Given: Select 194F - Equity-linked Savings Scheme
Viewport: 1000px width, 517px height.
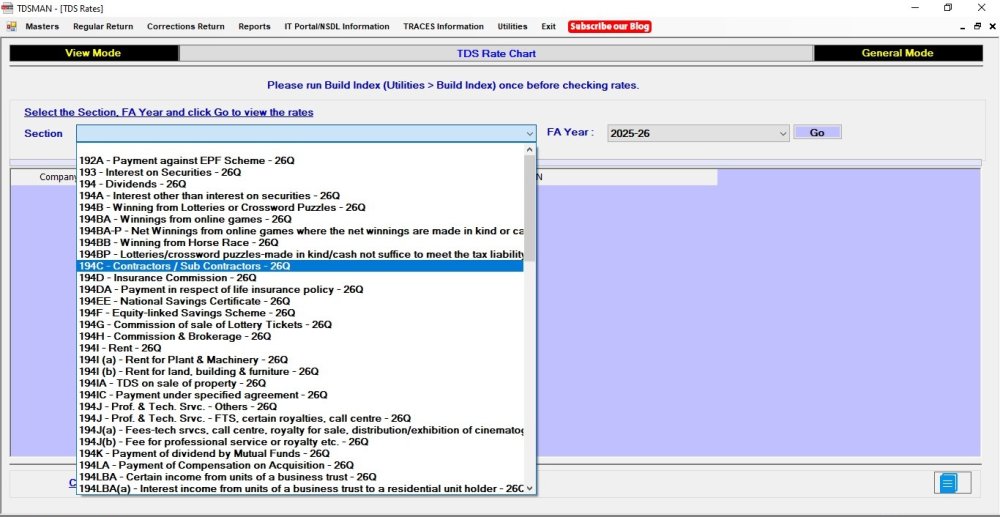Looking at the screenshot, I should tap(300, 313).
